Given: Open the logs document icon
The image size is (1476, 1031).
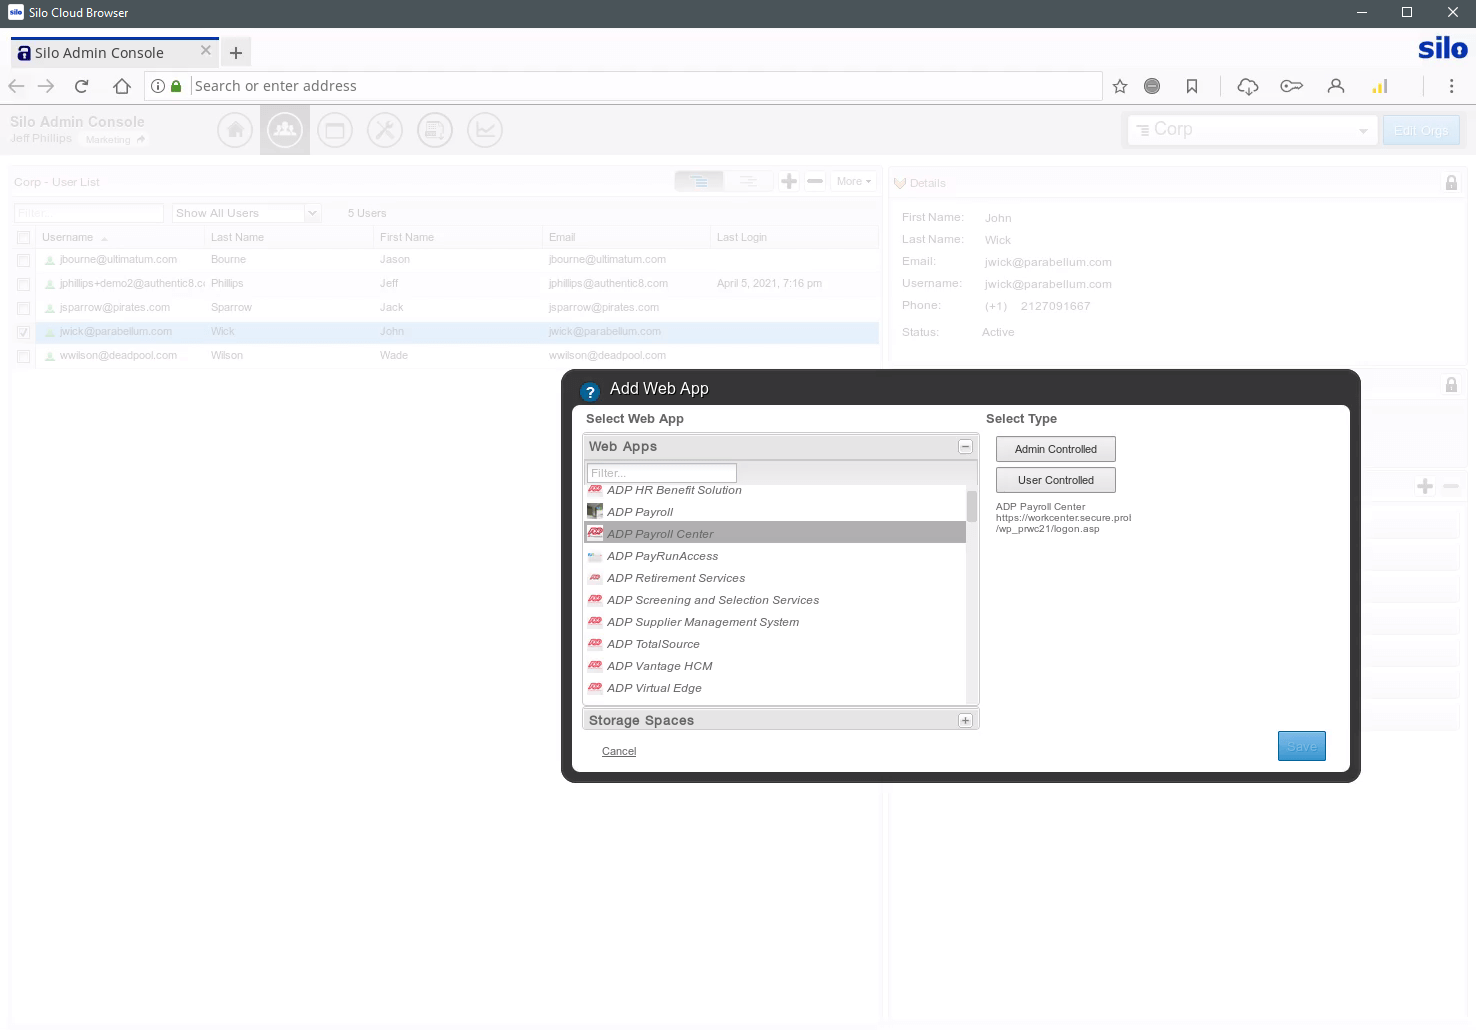Looking at the screenshot, I should [435, 130].
